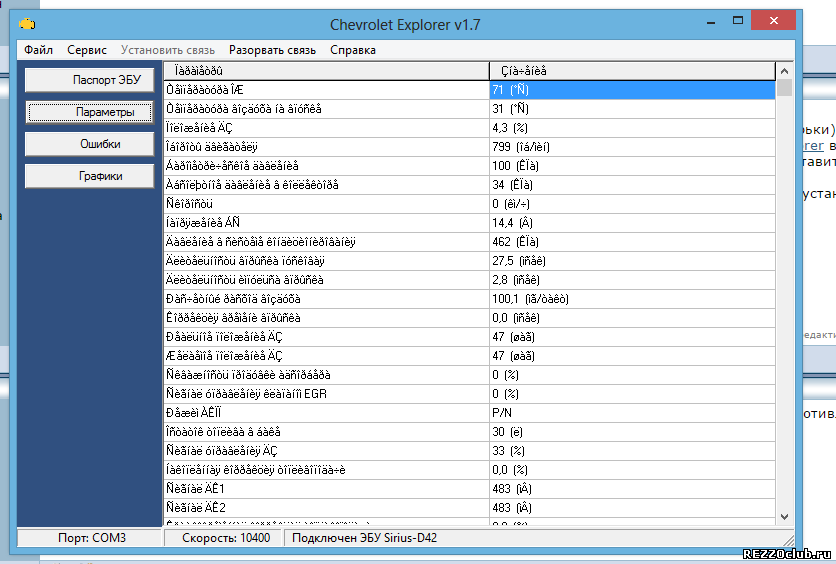The width and height of the screenshot is (836, 564).
Task: Maximize the Chevrolet Explorer window
Action: 738,21
